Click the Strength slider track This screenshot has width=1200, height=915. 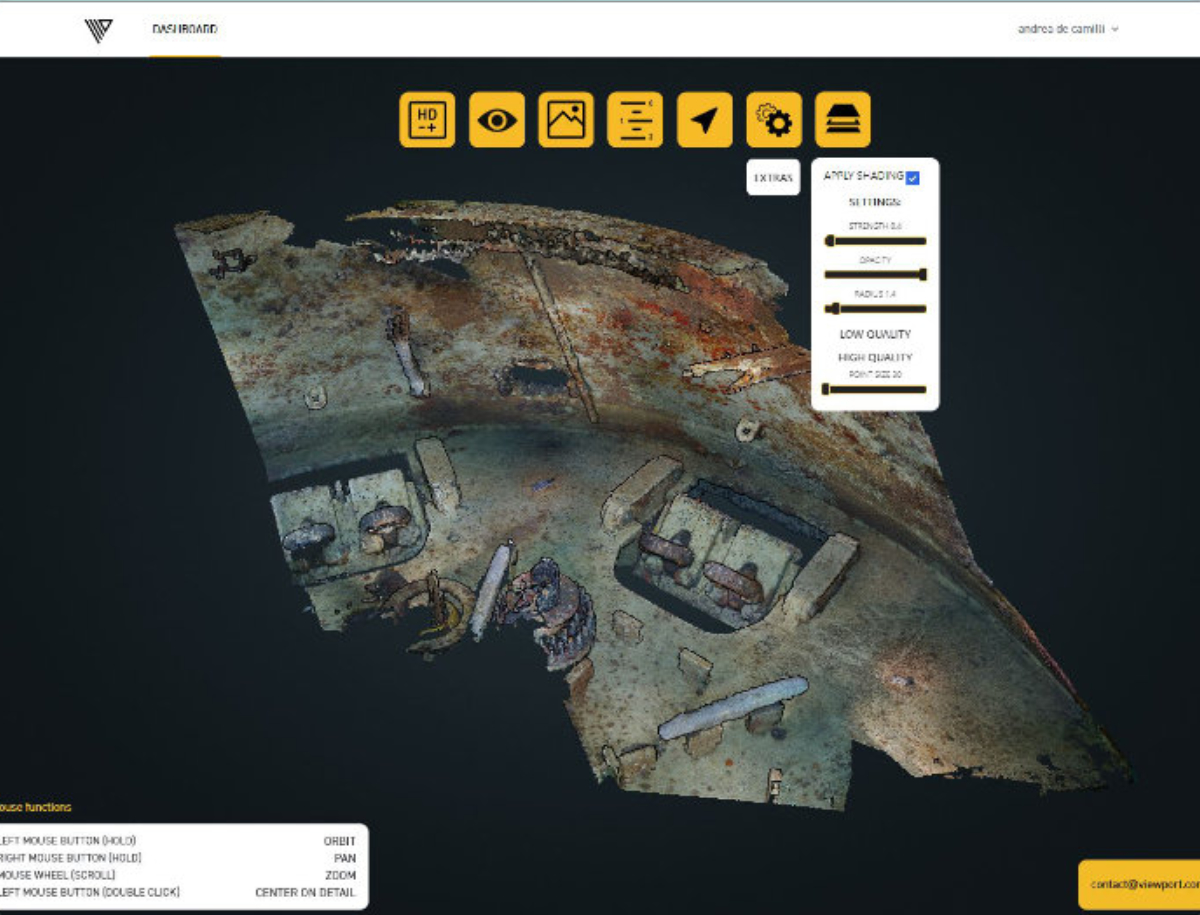pos(876,241)
